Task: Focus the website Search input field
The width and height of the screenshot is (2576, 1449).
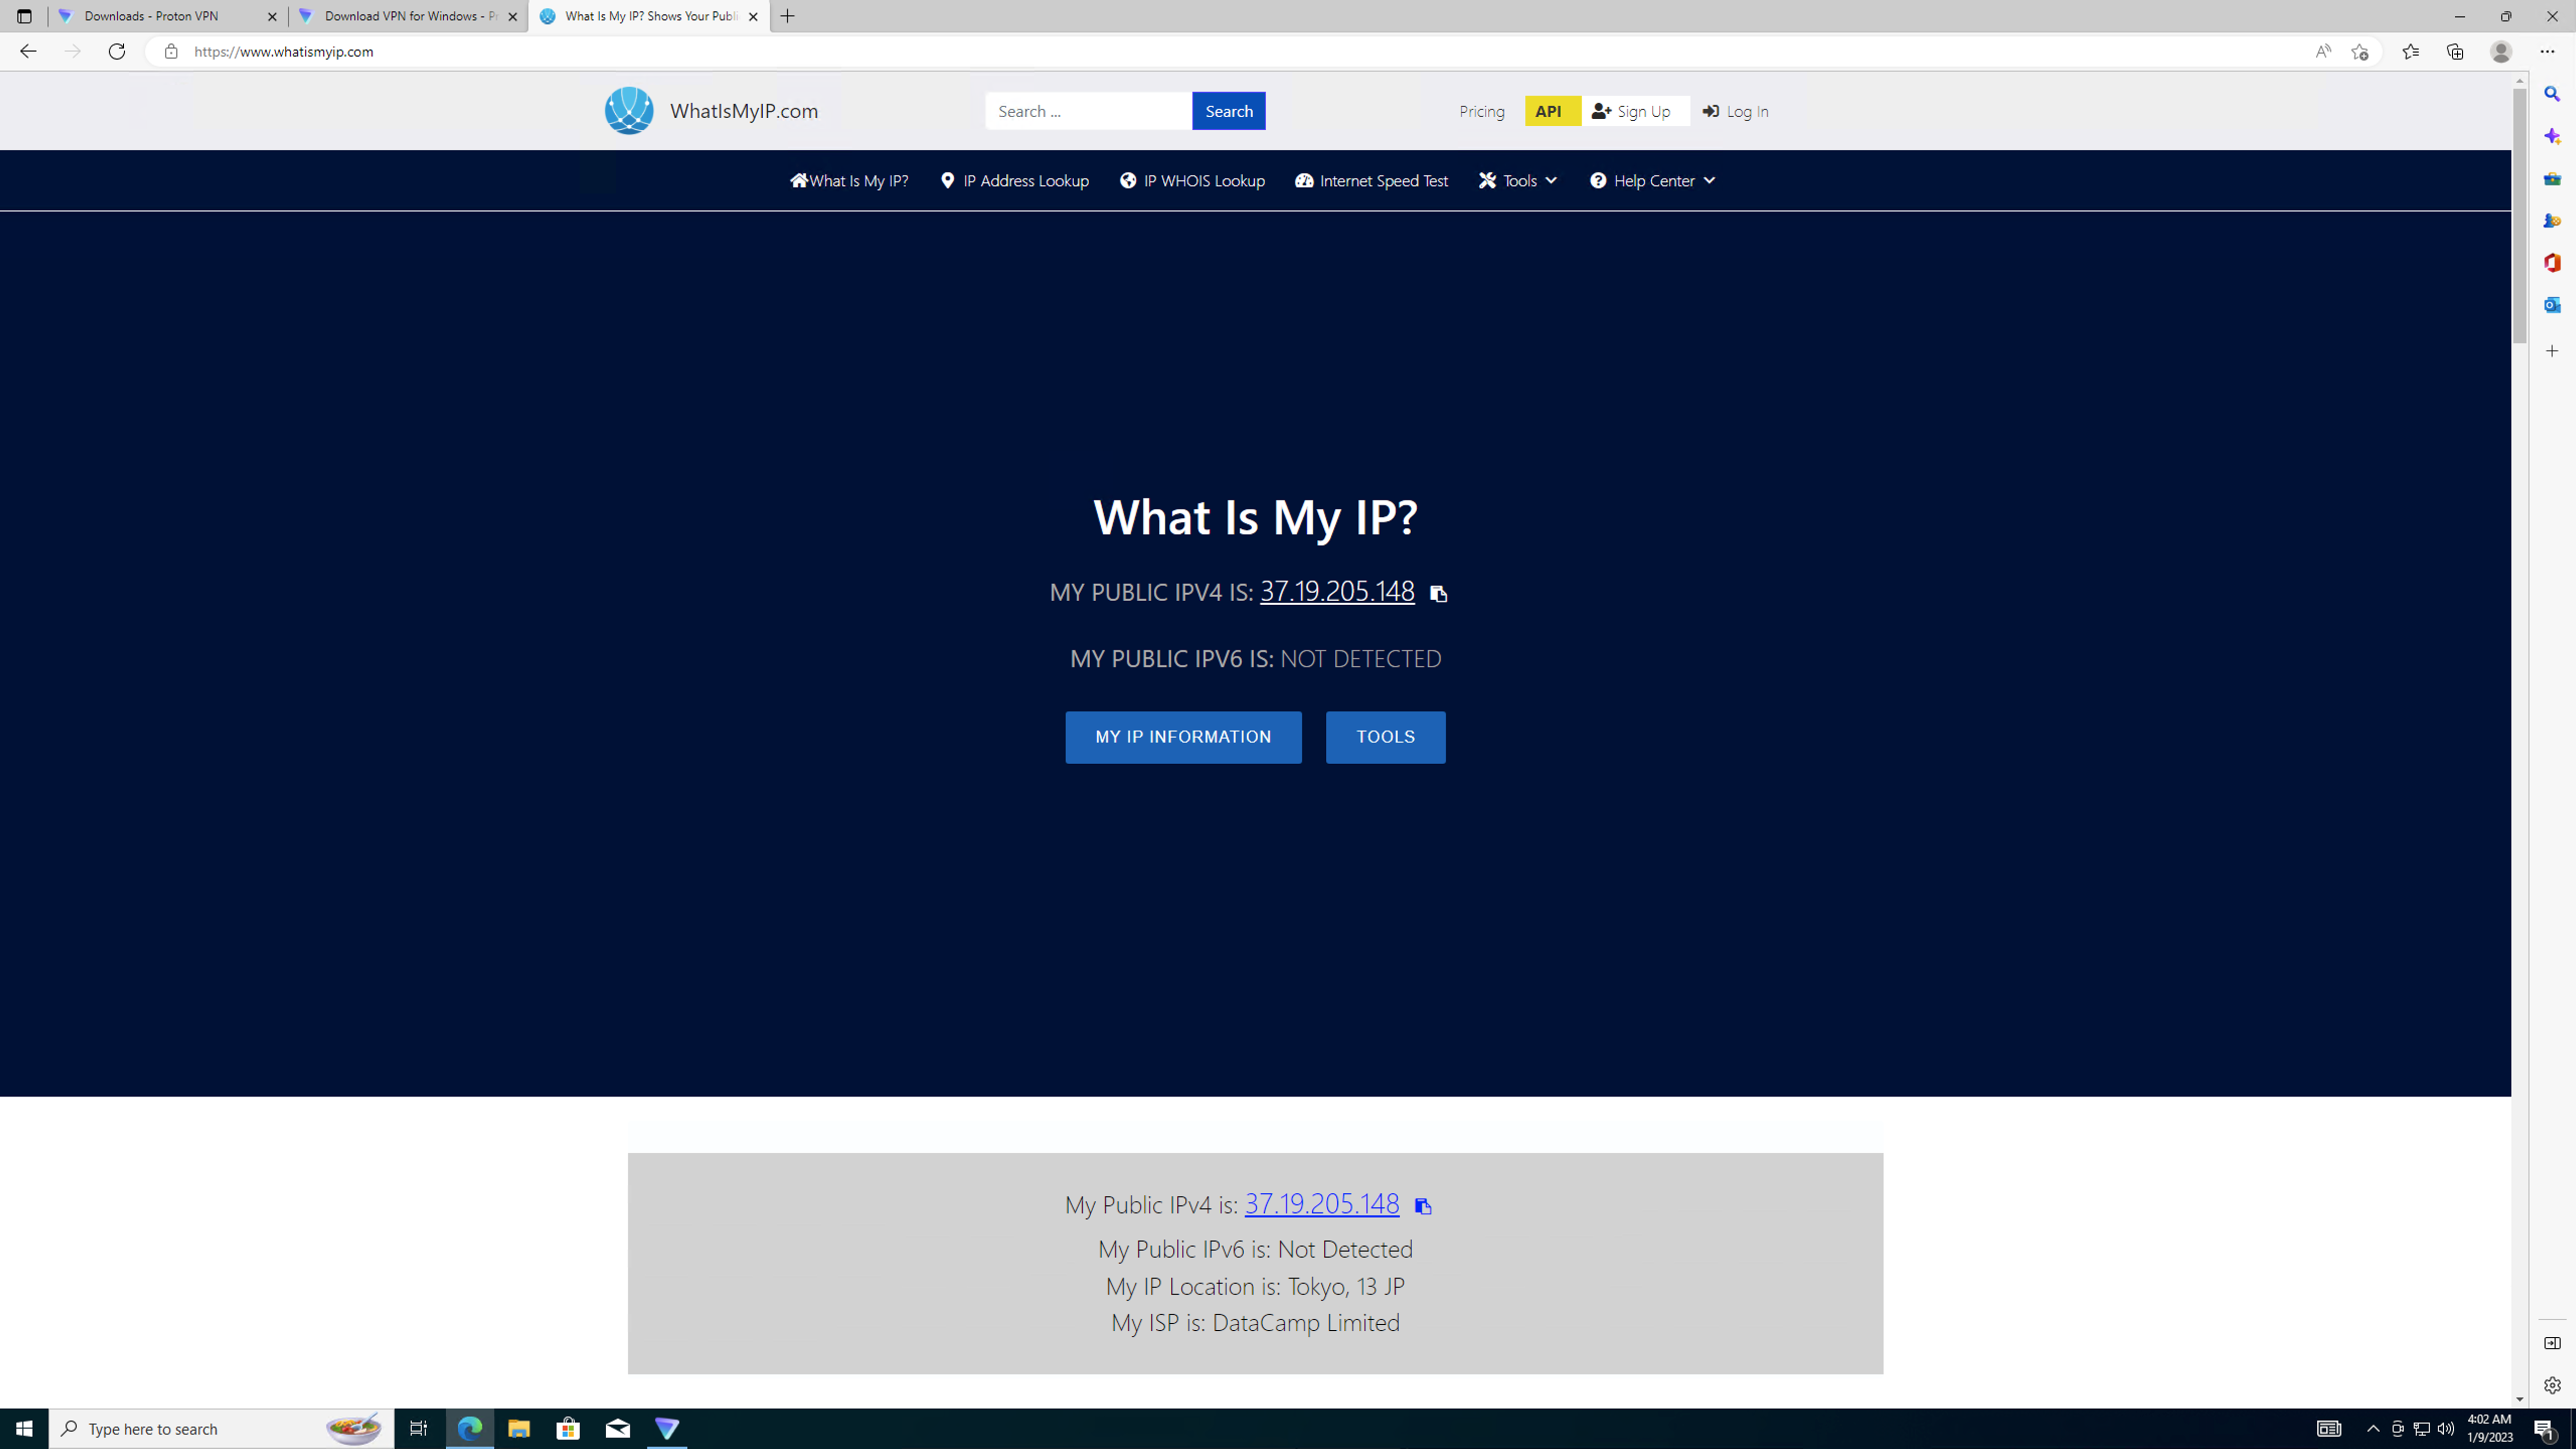Action: coord(1088,111)
